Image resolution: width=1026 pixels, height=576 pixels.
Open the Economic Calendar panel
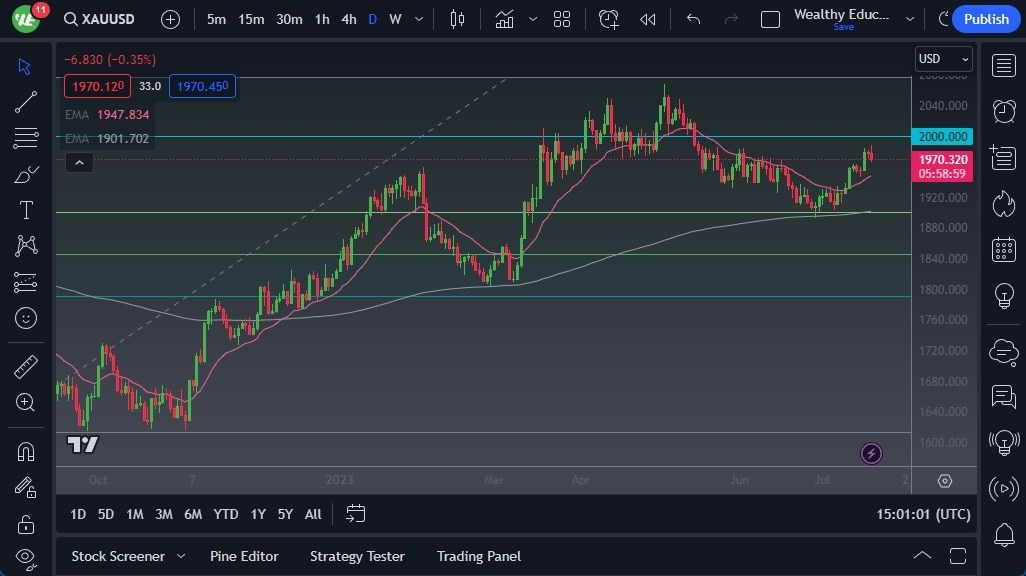1003,249
